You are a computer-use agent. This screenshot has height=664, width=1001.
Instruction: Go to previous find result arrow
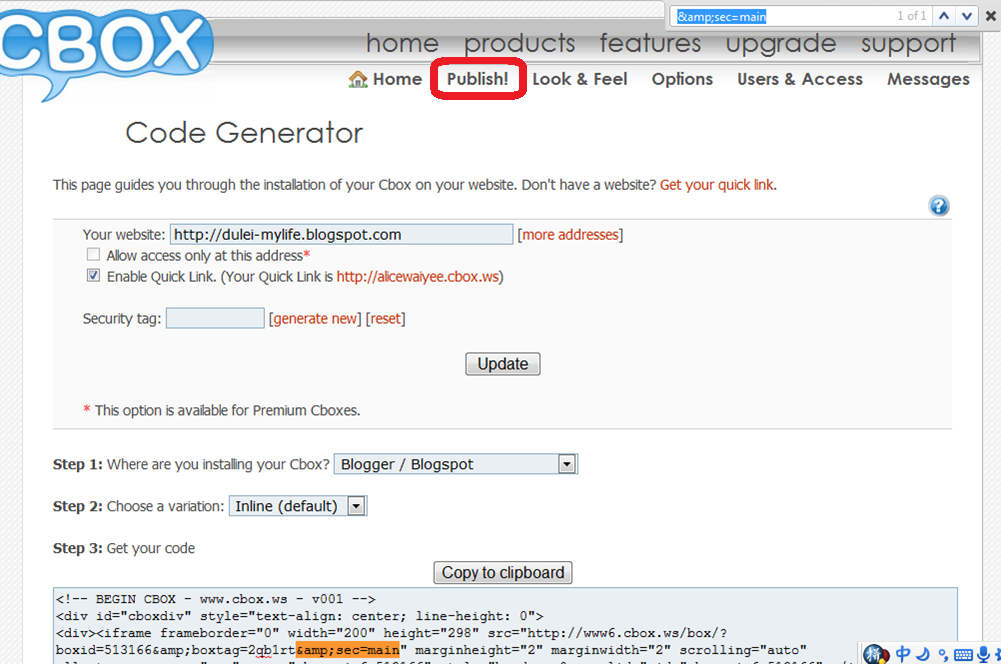(944, 17)
